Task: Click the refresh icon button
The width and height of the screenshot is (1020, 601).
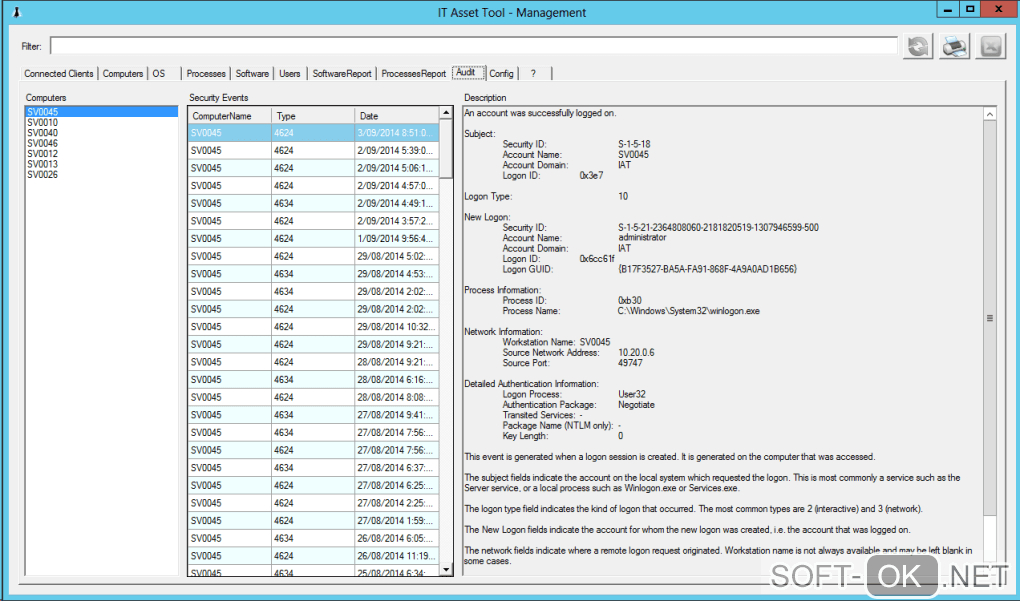Action: (918, 46)
